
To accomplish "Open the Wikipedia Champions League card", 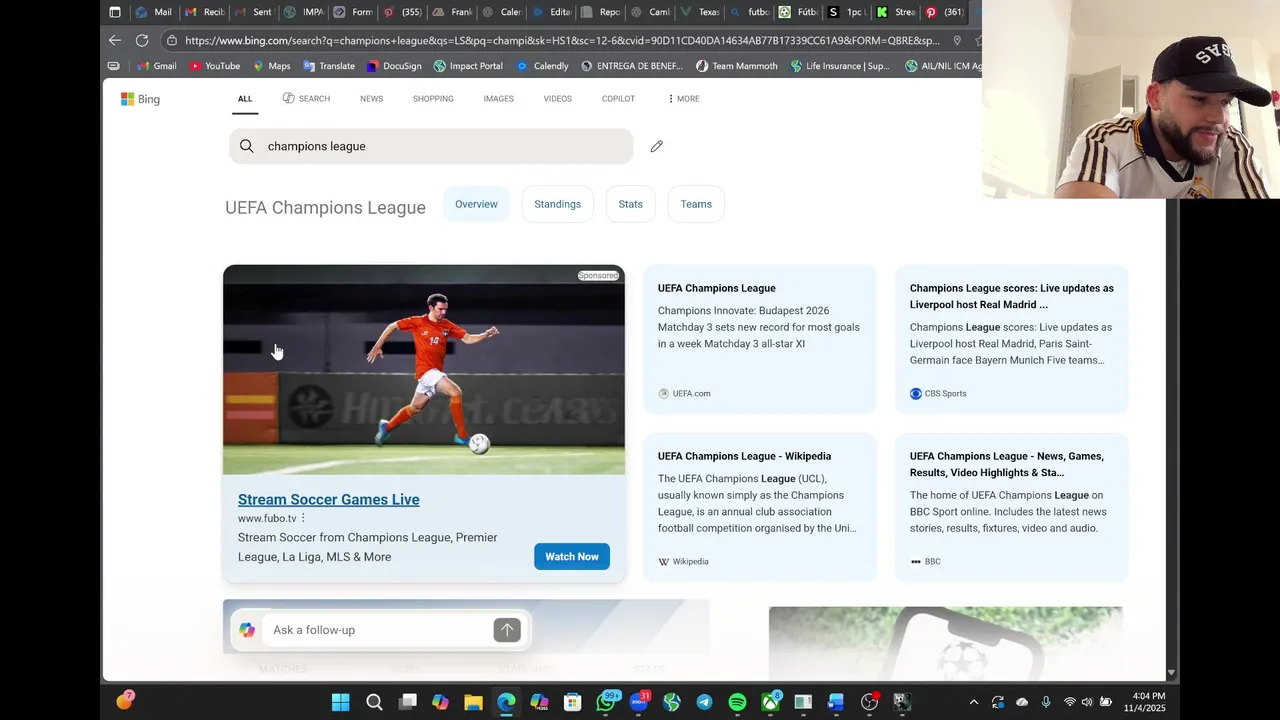I will tap(760, 507).
